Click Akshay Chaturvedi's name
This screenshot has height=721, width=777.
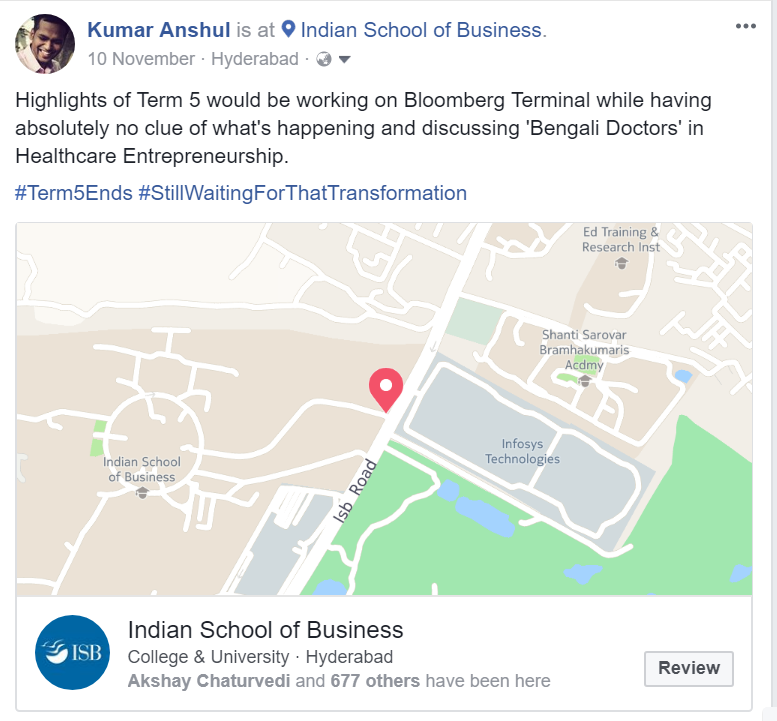(x=209, y=681)
